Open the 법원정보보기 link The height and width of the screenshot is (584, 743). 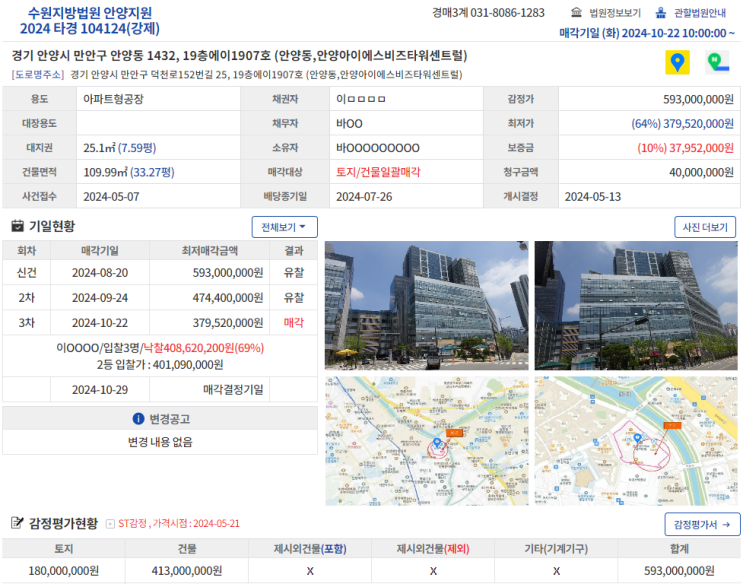[615, 13]
